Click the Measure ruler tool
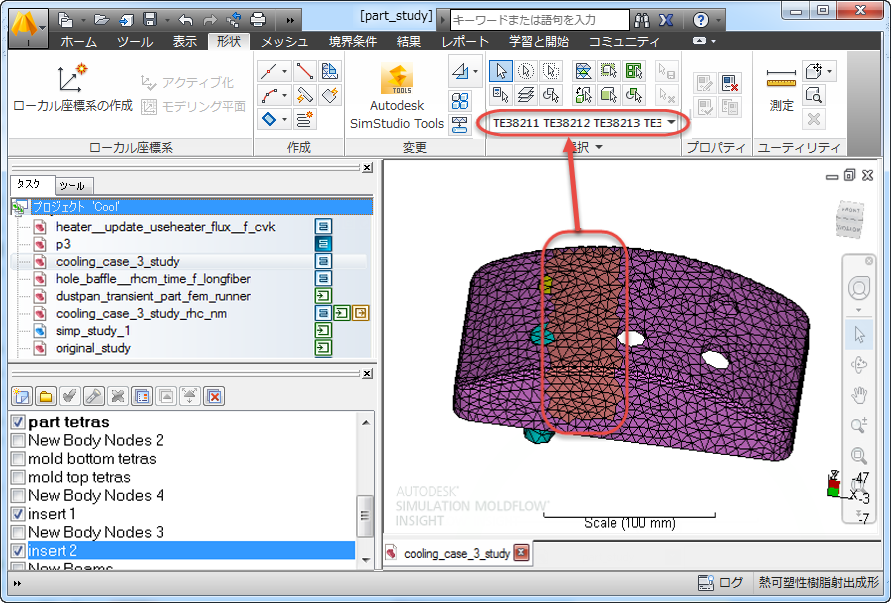Screen dimensions: 891x603 point(781,88)
